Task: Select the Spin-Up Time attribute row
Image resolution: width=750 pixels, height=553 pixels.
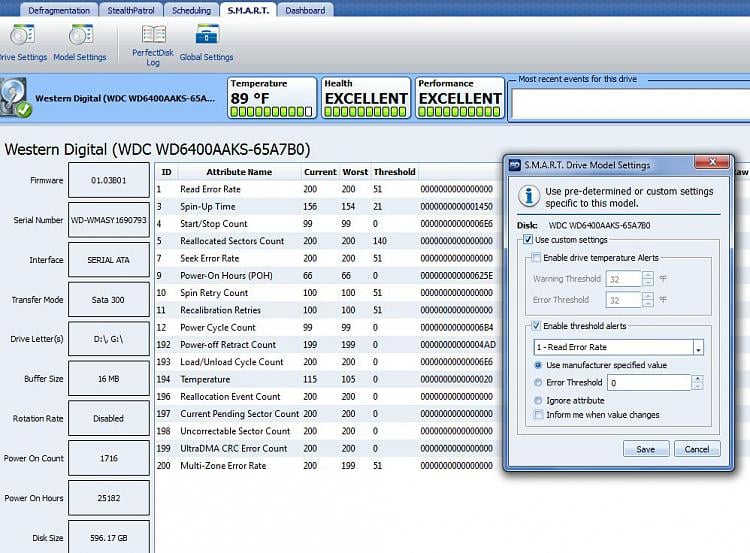Action: click(x=328, y=206)
